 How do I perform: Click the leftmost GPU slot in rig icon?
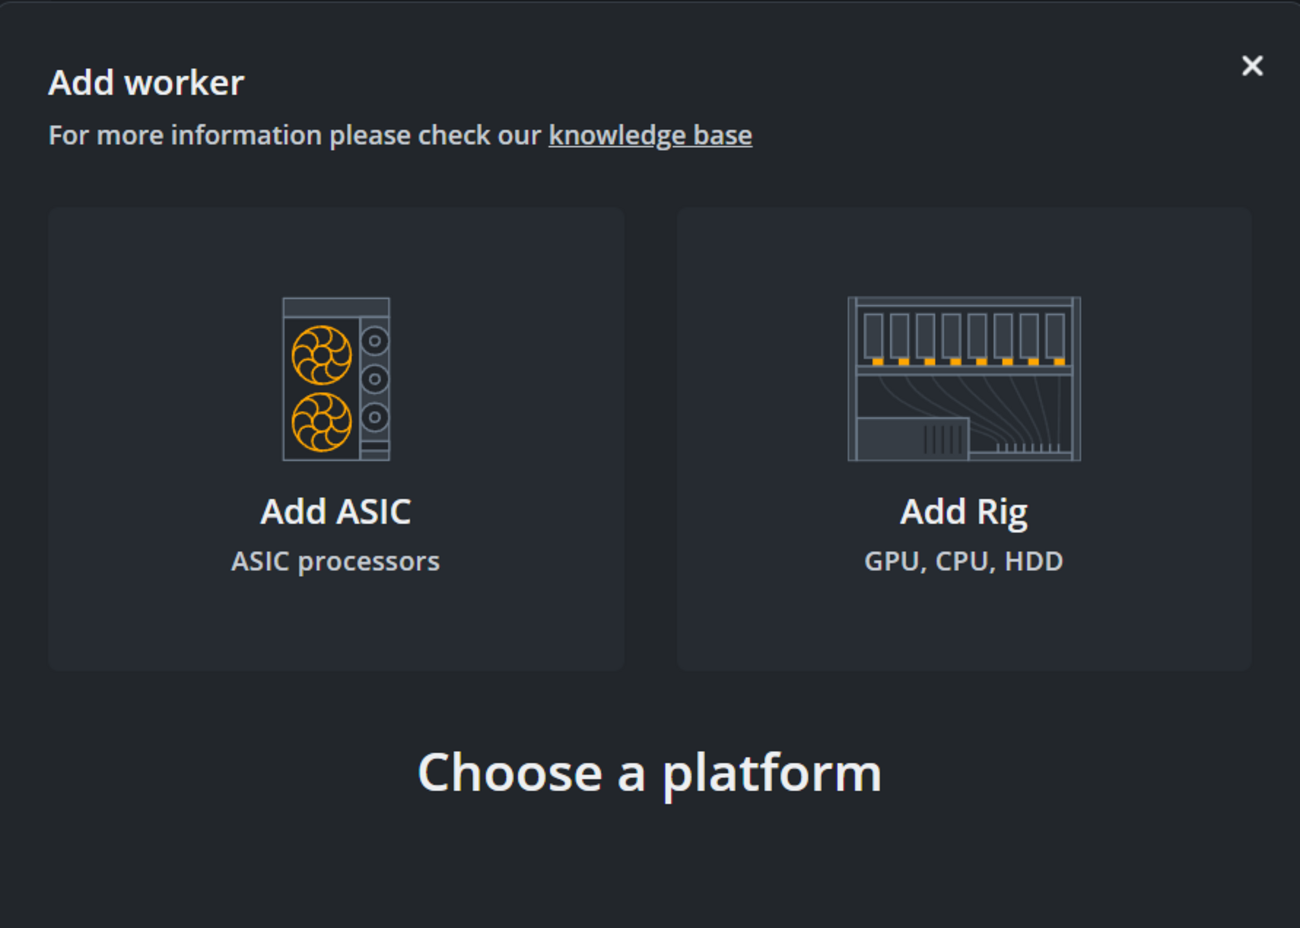pyautogui.click(x=874, y=337)
